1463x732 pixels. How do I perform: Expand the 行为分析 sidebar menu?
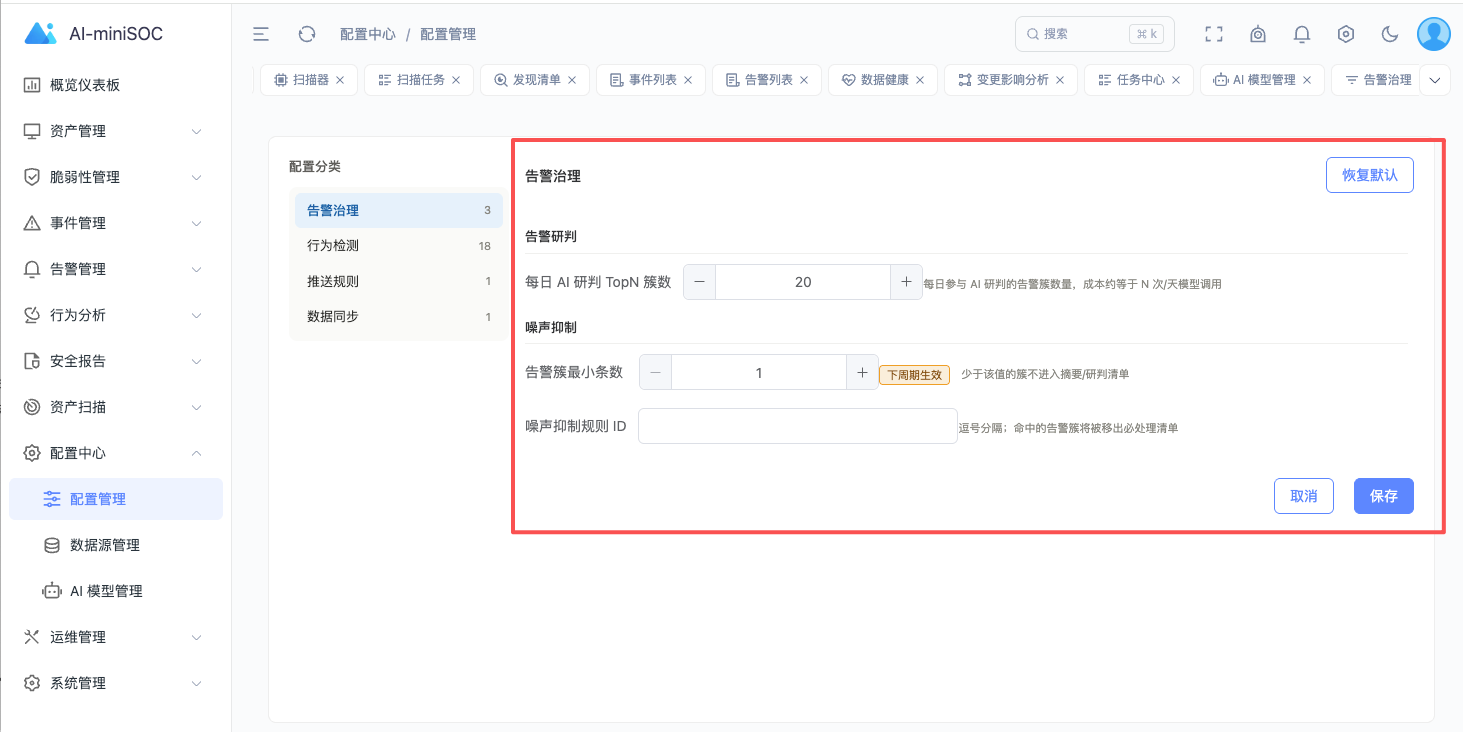pos(116,315)
